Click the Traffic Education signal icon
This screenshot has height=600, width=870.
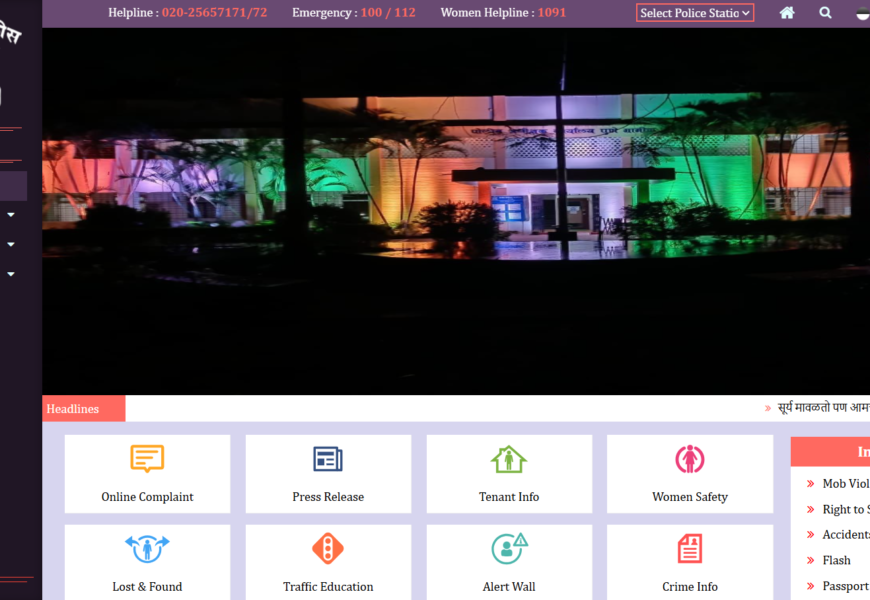point(328,549)
